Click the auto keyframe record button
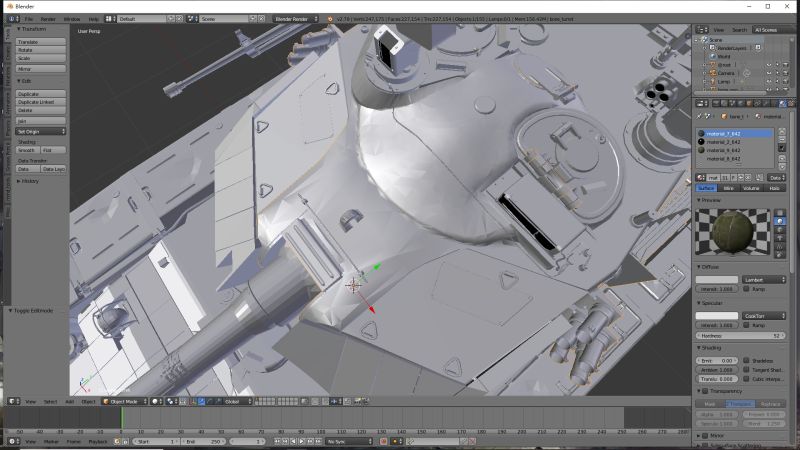Image resolution: width=800 pixels, height=450 pixels. pyautogui.click(x=383, y=441)
